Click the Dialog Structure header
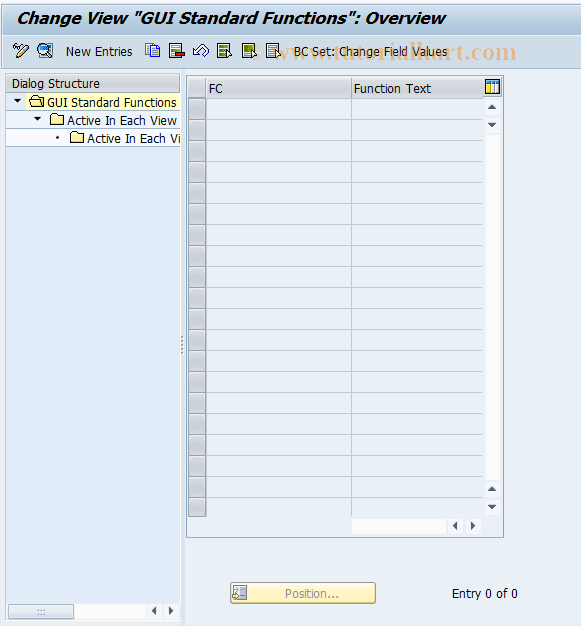This screenshot has height=626, width=581. click(93, 83)
